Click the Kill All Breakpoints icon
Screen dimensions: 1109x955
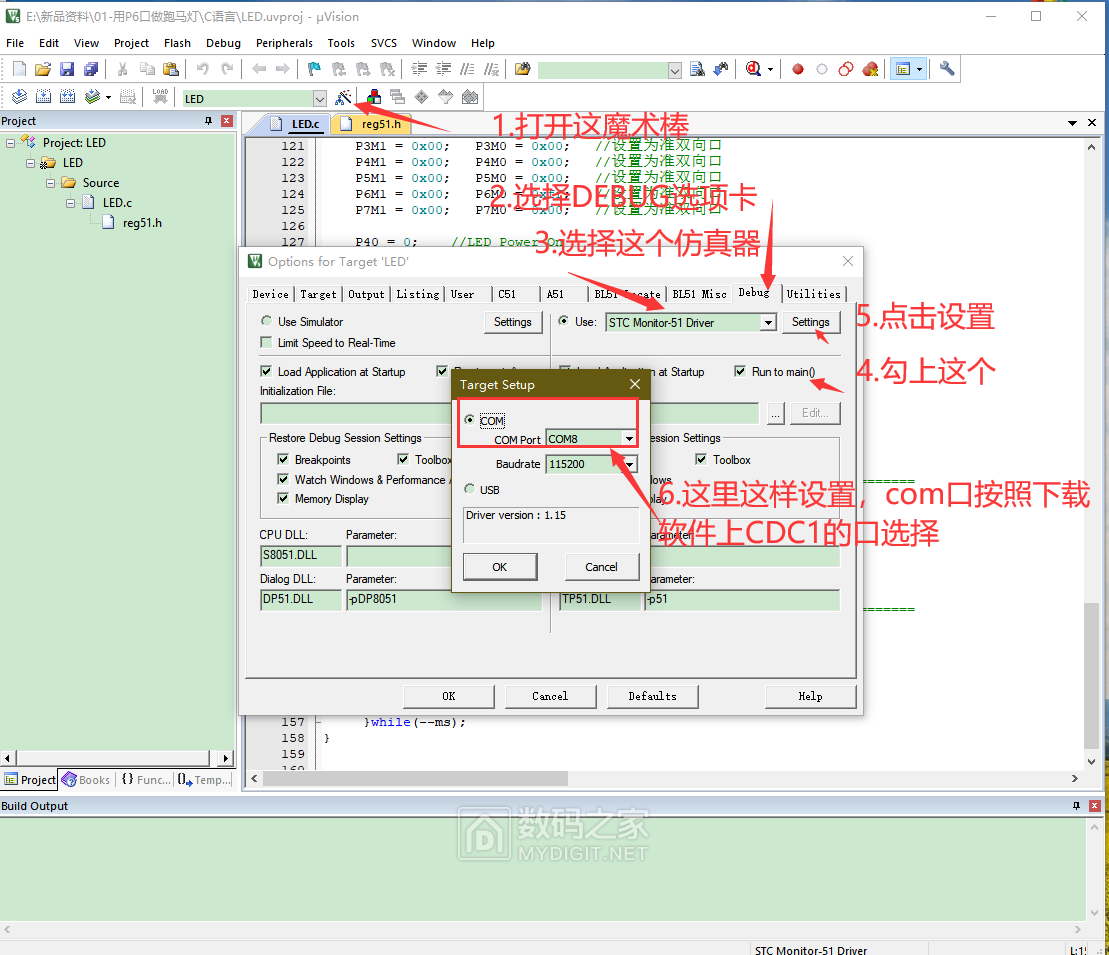pyautogui.click(x=870, y=67)
